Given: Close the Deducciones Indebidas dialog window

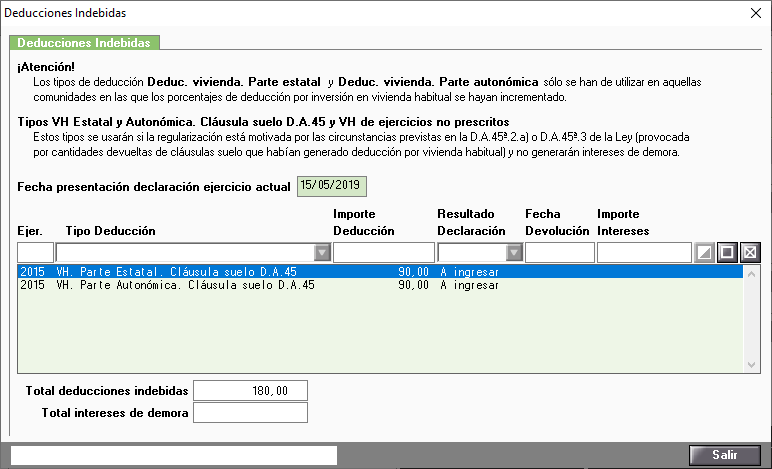Looking at the screenshot, I should pyautogui.click(x=756, y=13).
